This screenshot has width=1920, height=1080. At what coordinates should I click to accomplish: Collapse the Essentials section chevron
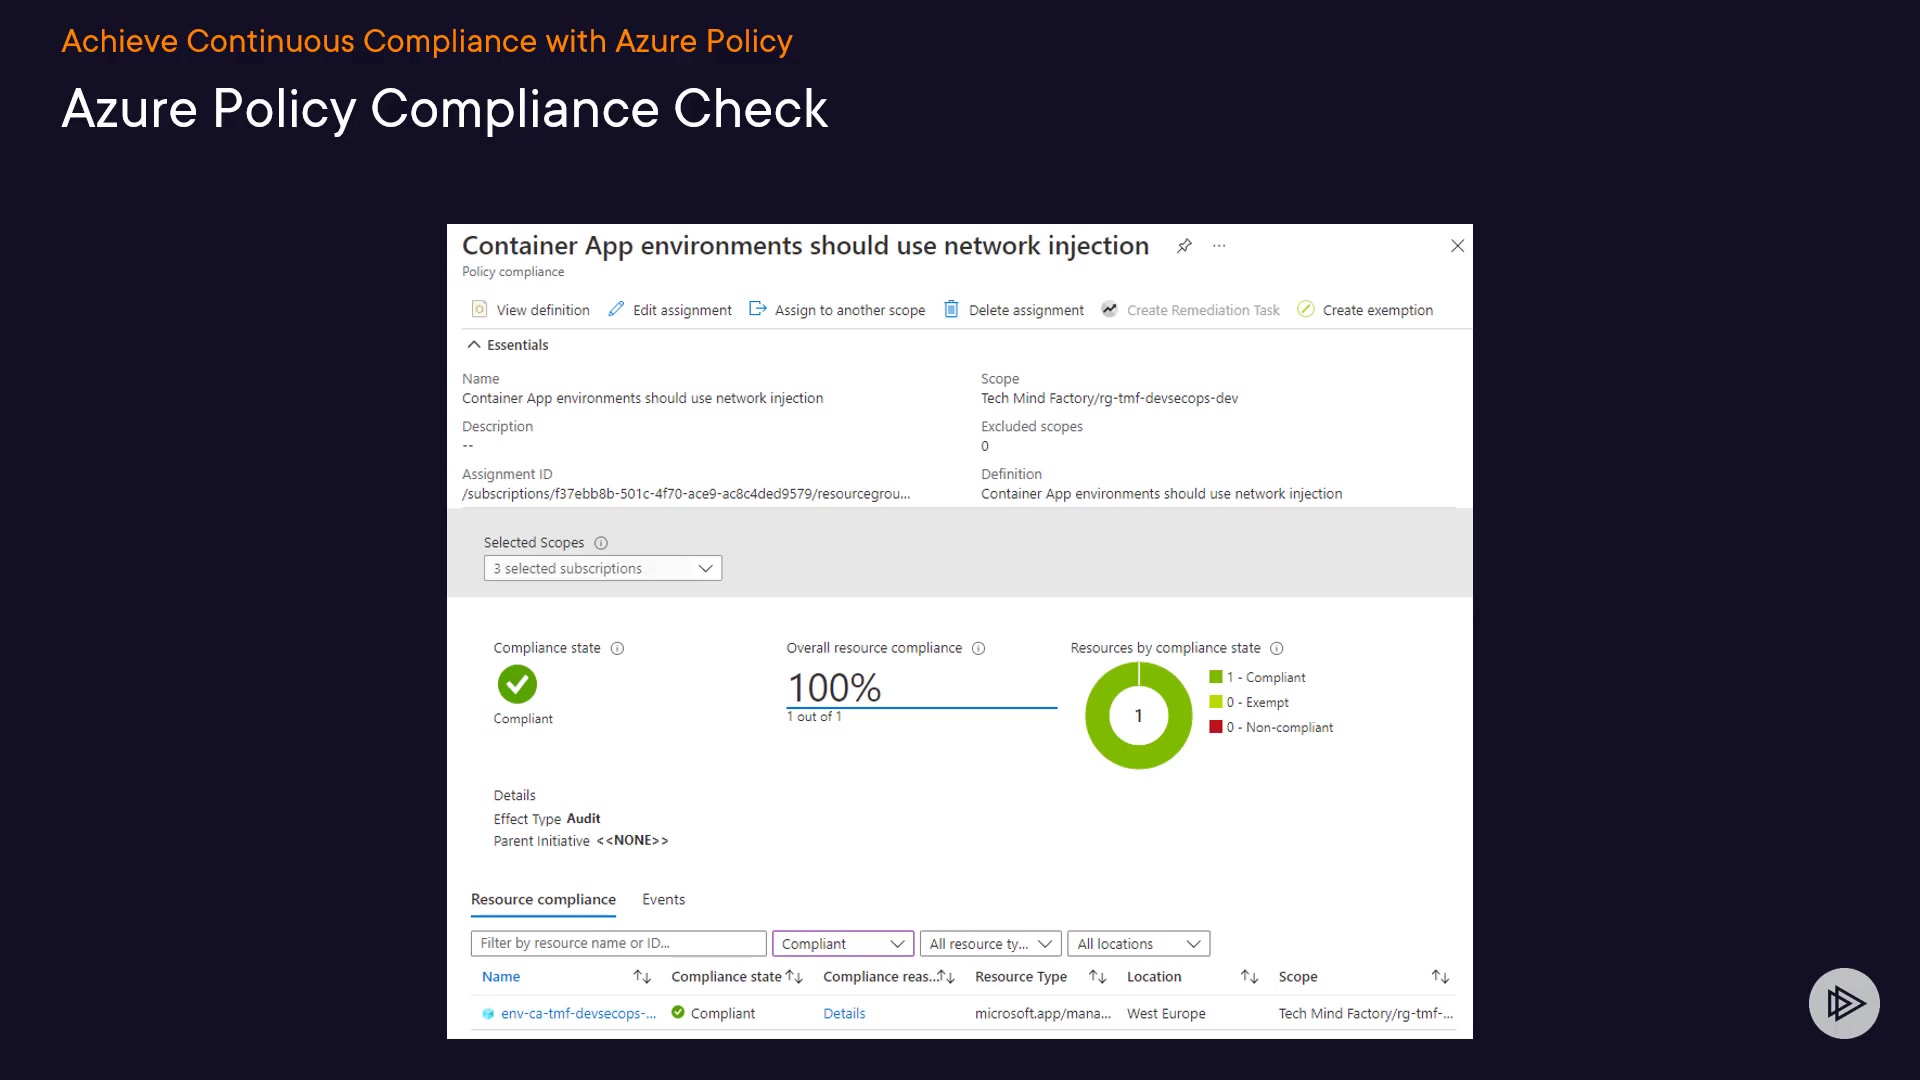point(474,345)
